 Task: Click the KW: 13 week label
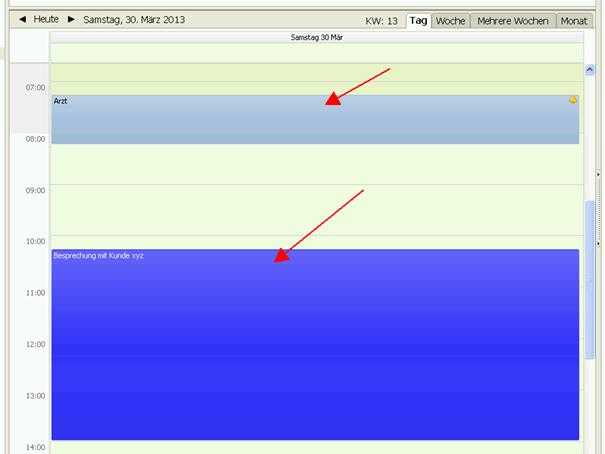tap(381, 21)
